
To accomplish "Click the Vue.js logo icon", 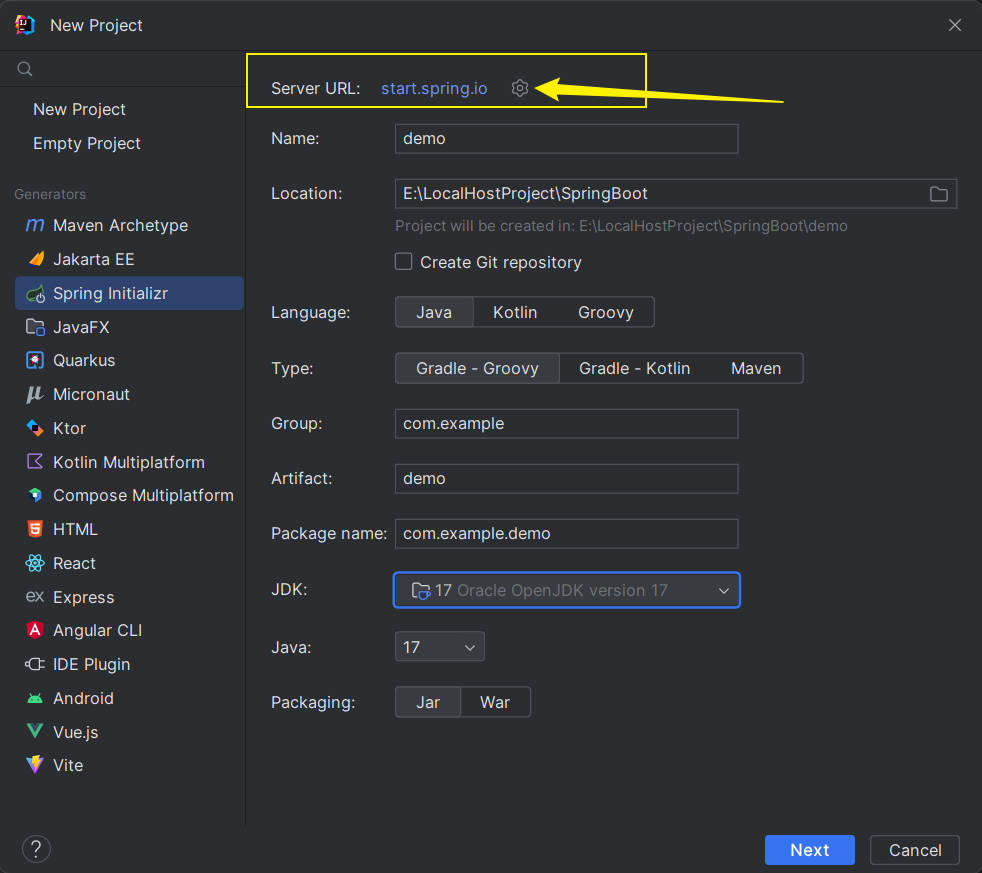I will click(35, 731).
